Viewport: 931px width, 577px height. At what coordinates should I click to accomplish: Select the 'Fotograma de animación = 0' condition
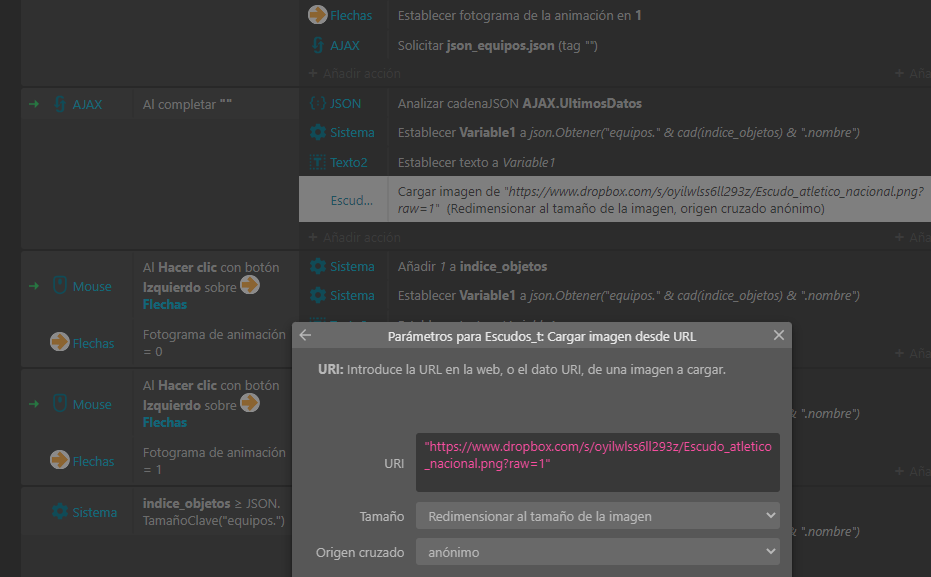coord(214,343)
